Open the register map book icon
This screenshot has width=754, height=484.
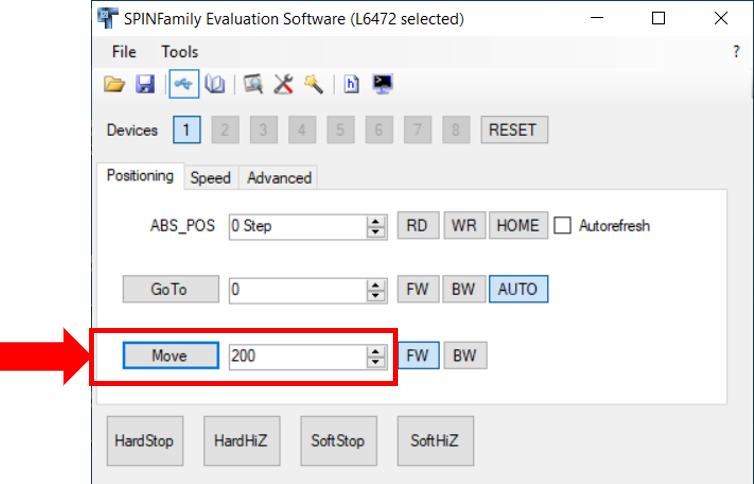point(214,84)
